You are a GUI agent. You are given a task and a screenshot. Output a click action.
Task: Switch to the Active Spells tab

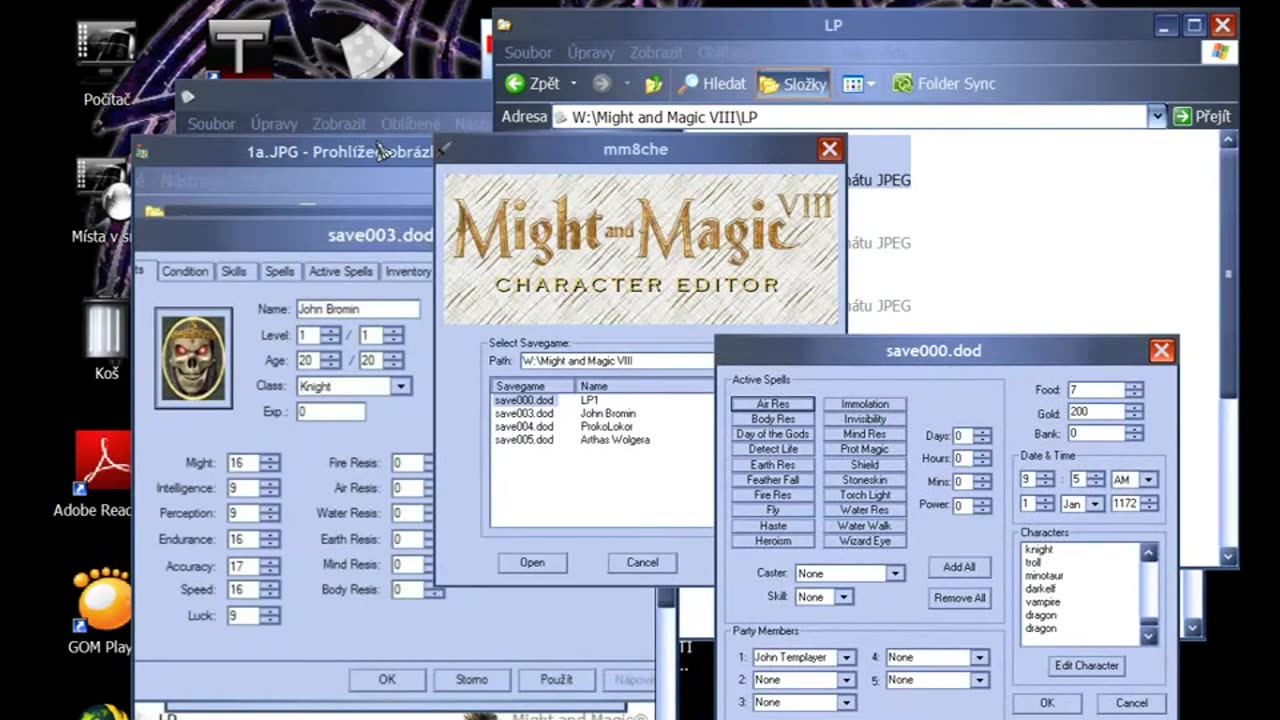point(340,271)
